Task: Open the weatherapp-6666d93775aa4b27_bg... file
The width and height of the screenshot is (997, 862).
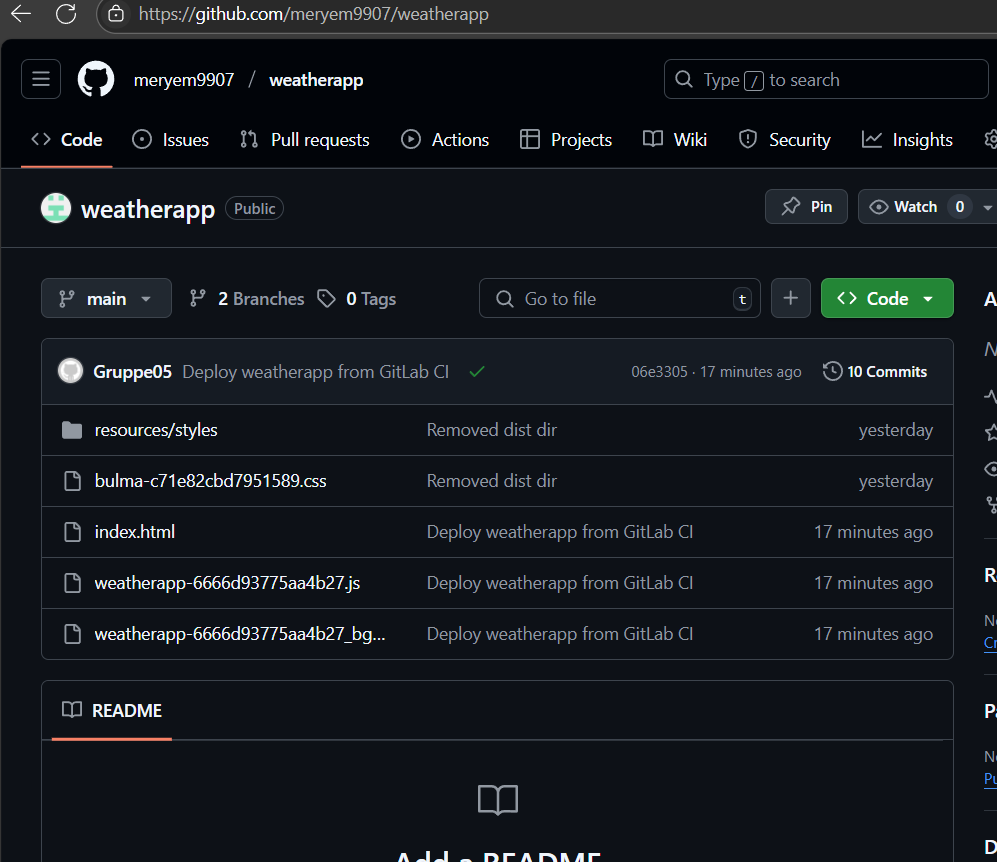Action: (240, 634)
